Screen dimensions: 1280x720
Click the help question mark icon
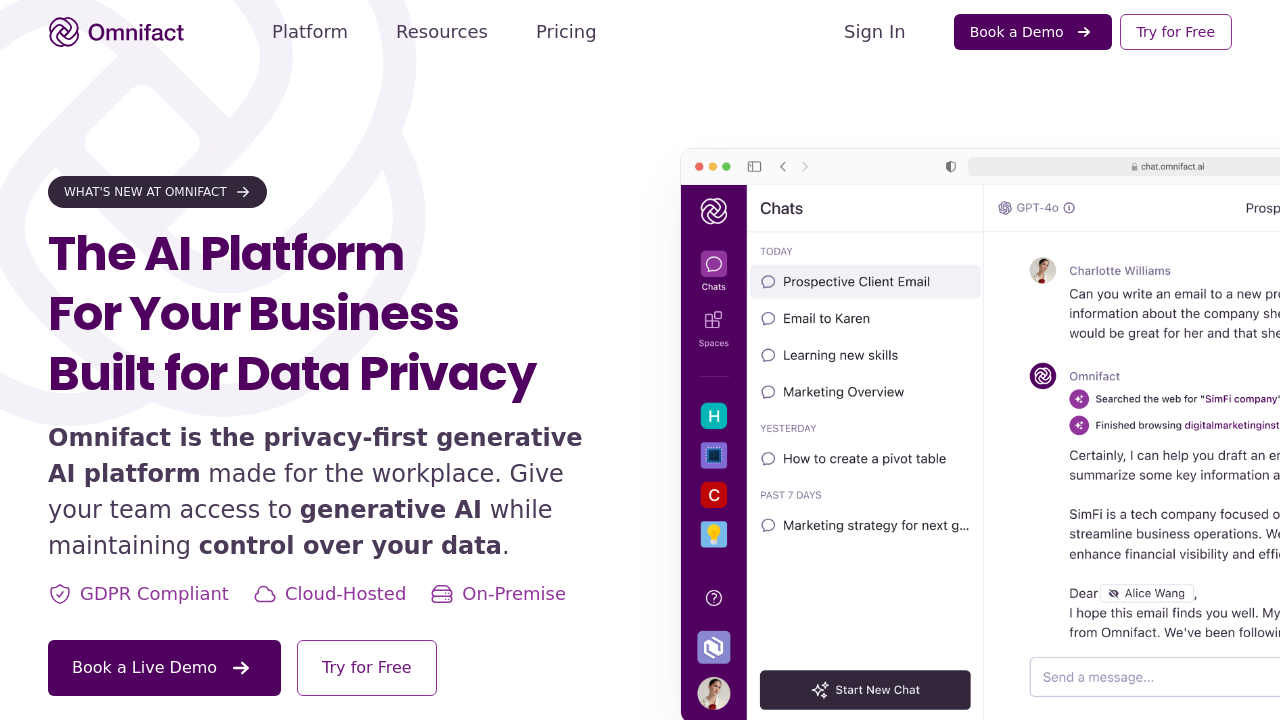(x=714, y=598)
